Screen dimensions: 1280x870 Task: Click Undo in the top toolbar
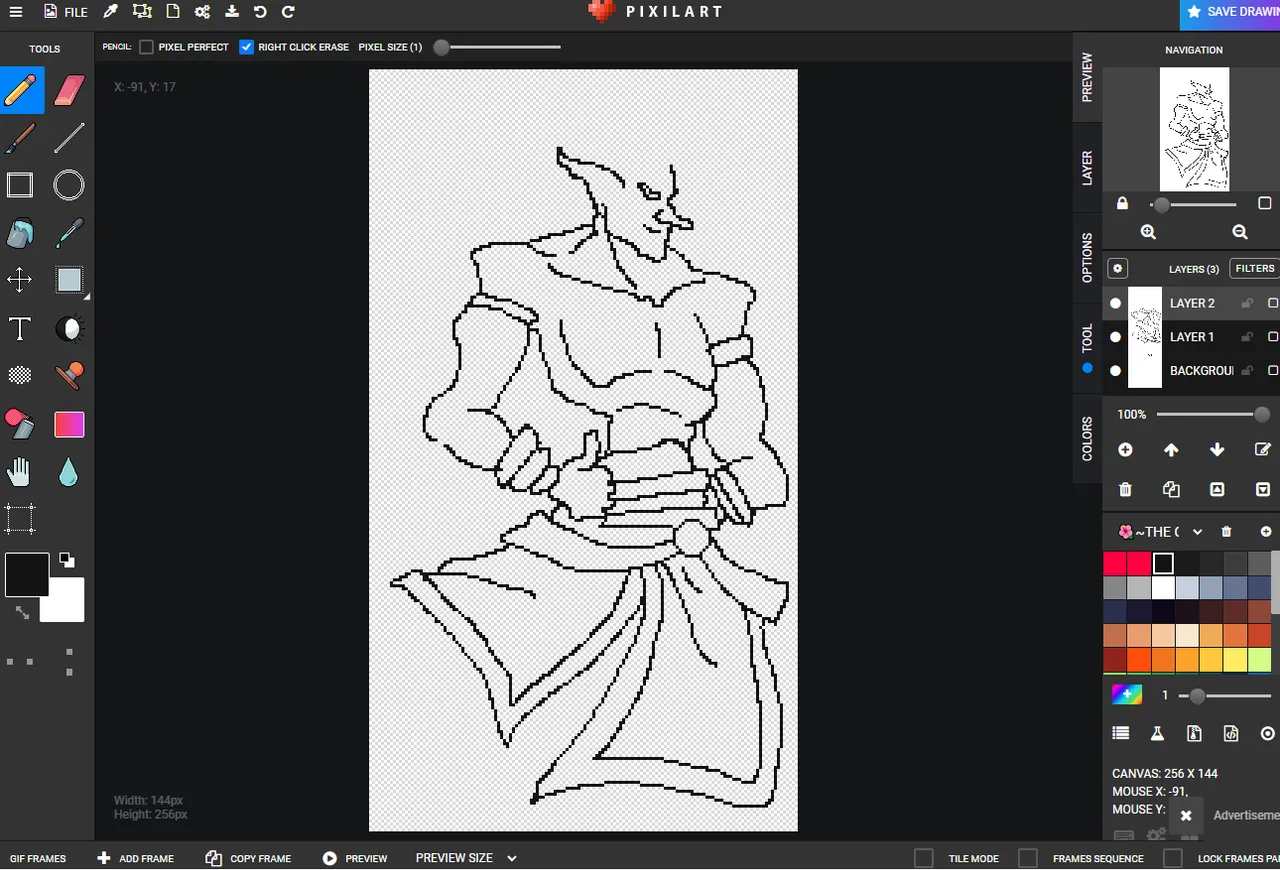point(260,12)
